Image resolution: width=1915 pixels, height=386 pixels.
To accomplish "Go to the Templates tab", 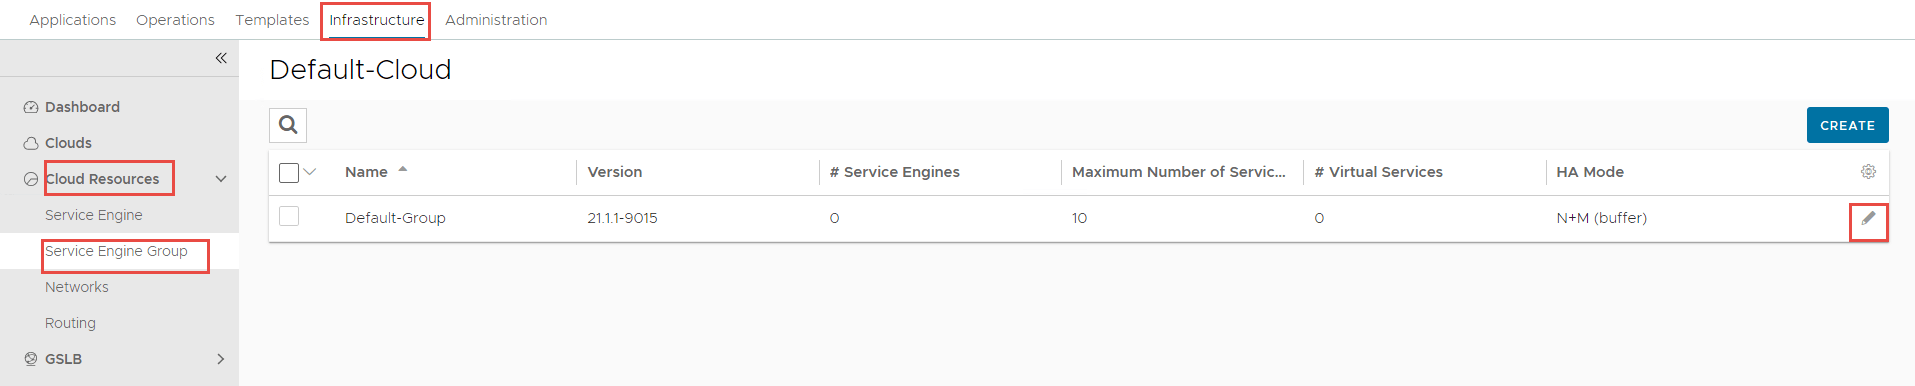I will (272, 20).
